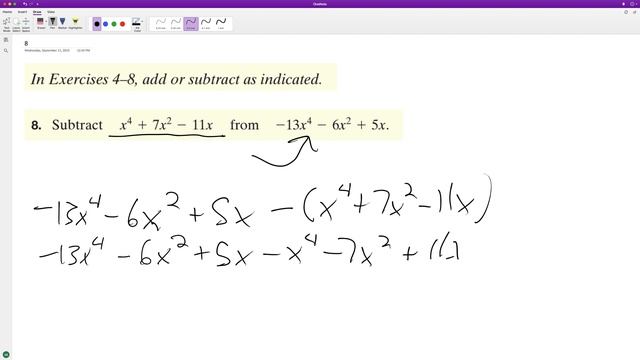Image resolution: width=640 pixels, height=360 pixels.
Task: Open the Eraser options dropdown arrow
Action: coord(45,22)
